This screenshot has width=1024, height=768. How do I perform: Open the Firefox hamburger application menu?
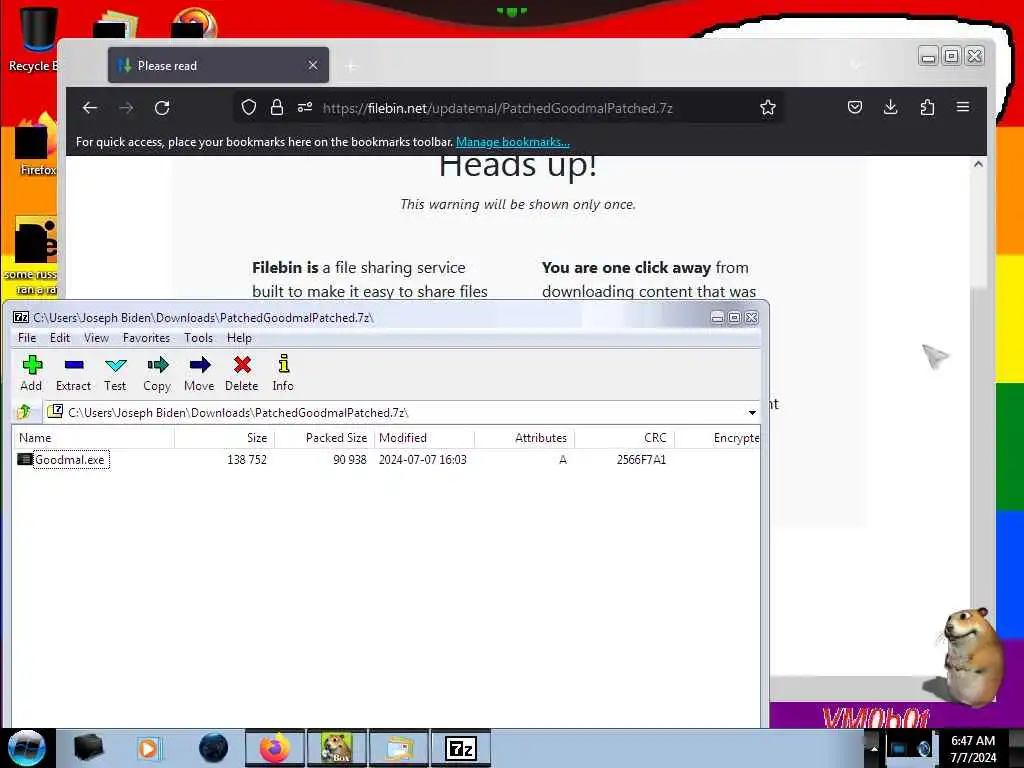[x=963, y=108]
